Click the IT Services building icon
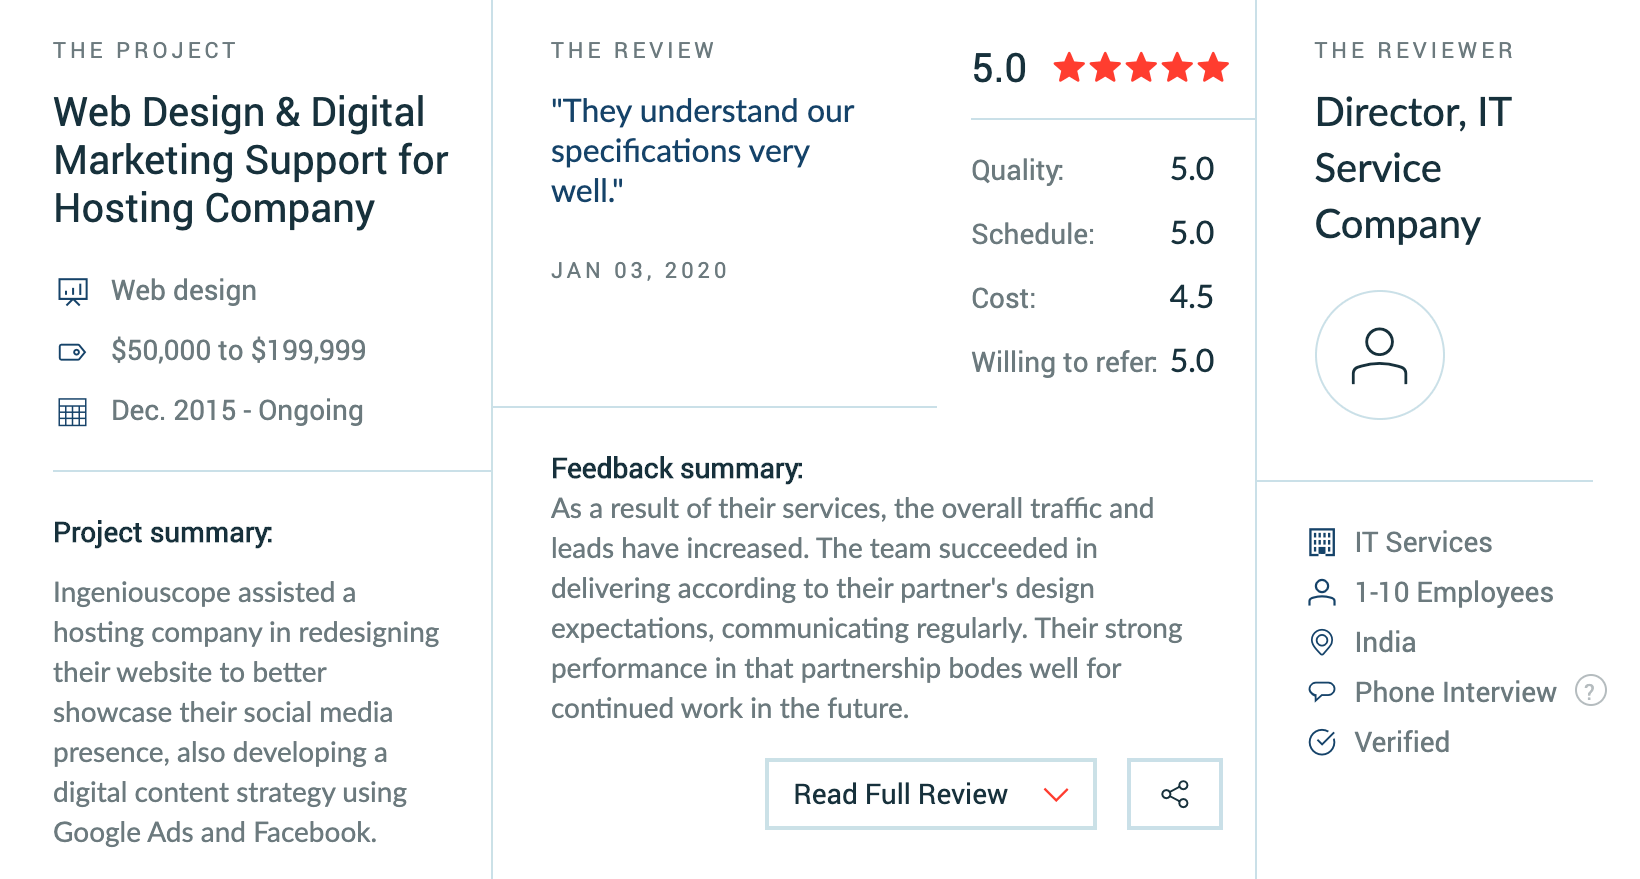 tap(1322, 542)
